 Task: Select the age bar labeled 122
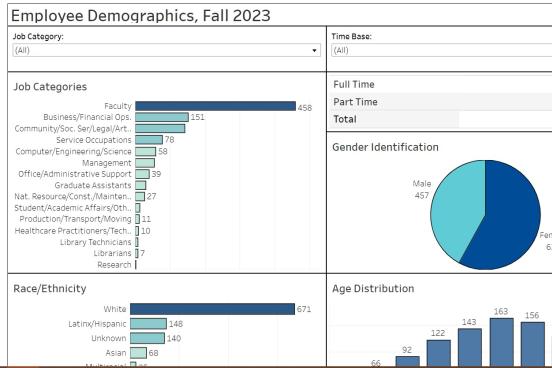coord(439,353)
